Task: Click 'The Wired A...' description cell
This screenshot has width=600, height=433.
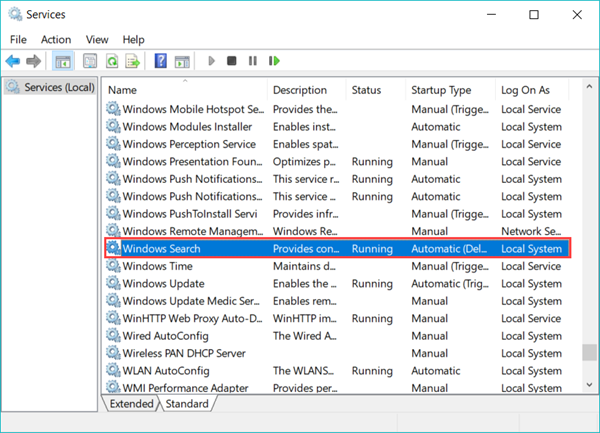Action: pyautogui.click(x=305, y=336)
